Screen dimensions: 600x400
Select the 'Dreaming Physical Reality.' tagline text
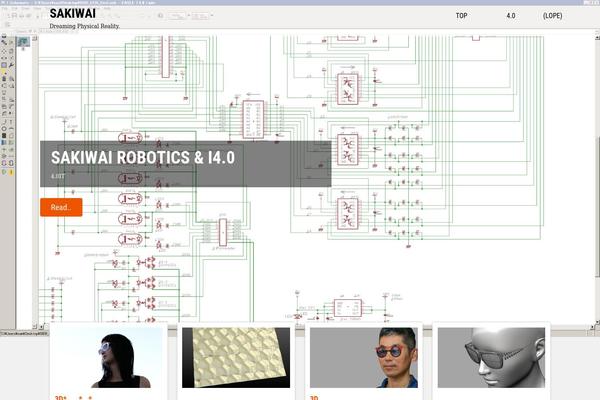pyautogui.click(x=85, y=26)
